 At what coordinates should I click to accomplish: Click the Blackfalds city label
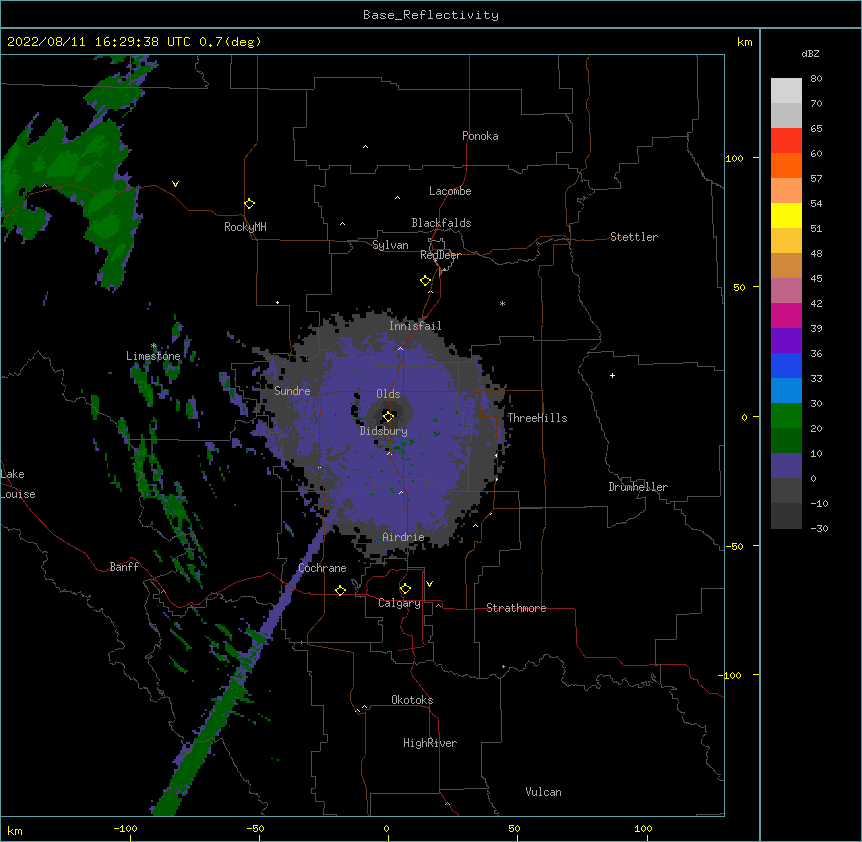coord(441,223)
